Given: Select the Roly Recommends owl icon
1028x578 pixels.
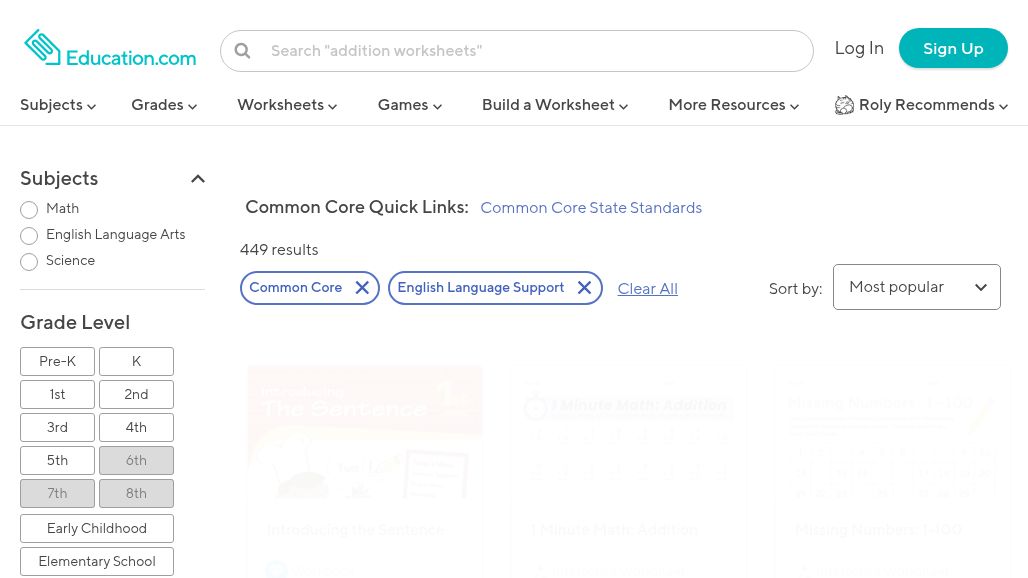Looking at the screenshot, I should pyautogui.click(x=845, y=105).
